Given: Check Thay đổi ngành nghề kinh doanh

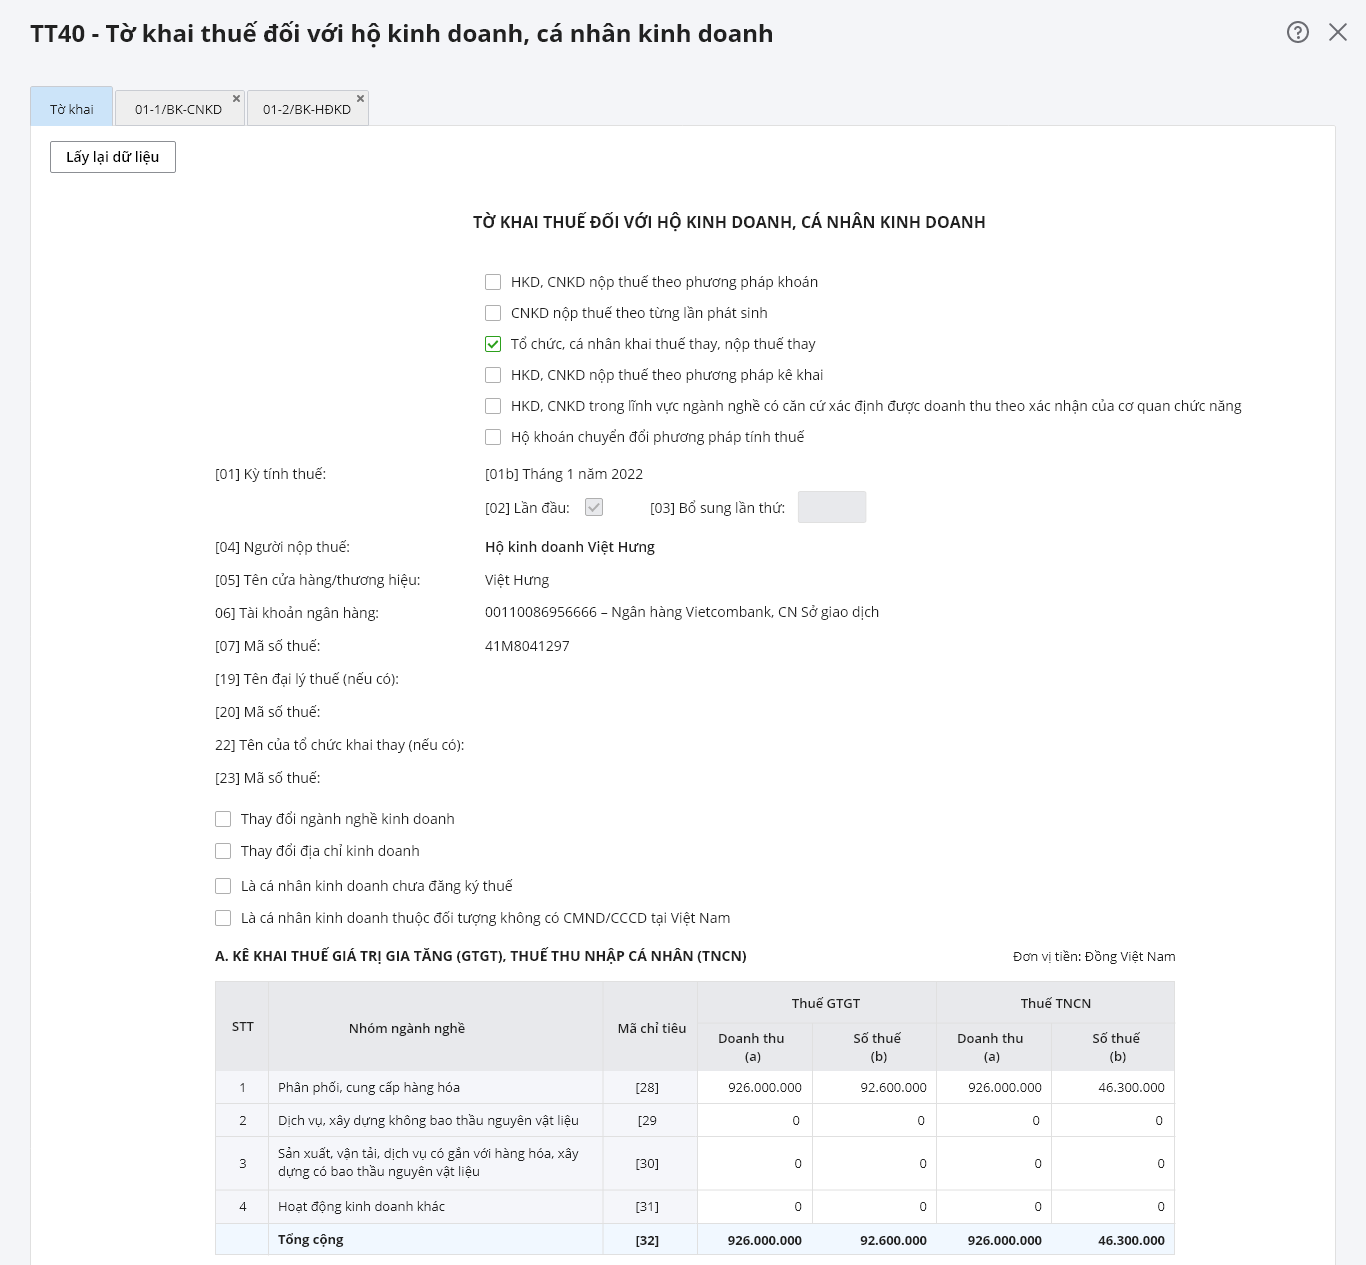Looking at the screenshot, I should tap(223, 819).
